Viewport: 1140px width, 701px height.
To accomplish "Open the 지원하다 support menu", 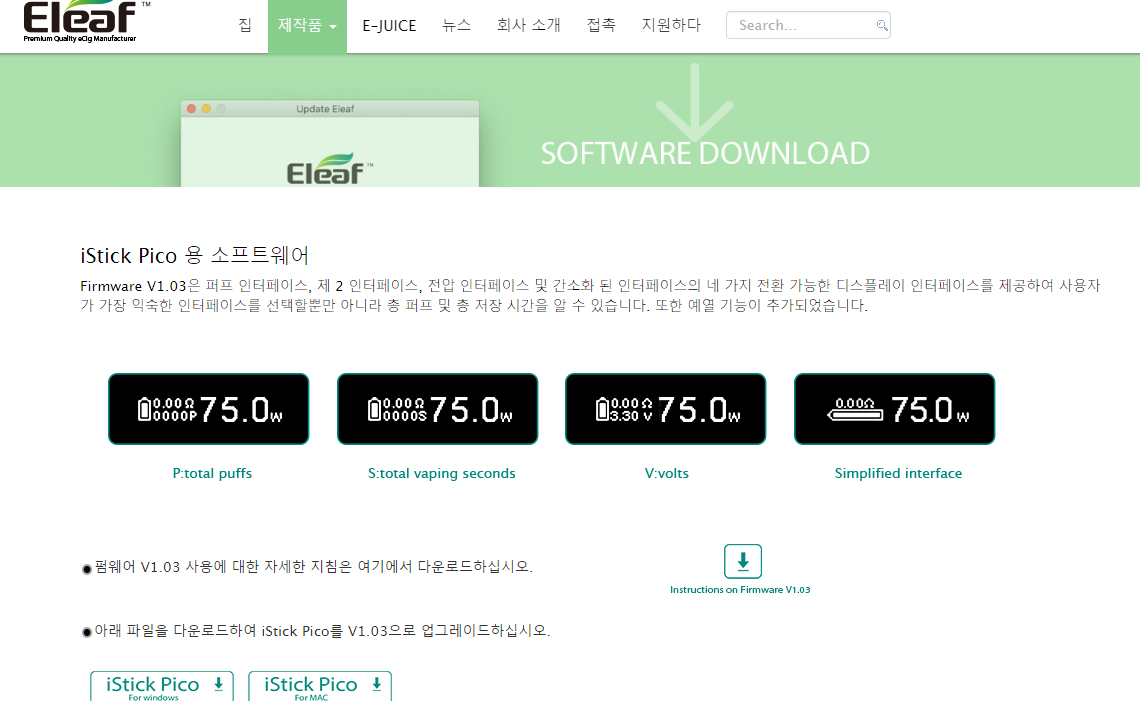I will coord(671,25).
